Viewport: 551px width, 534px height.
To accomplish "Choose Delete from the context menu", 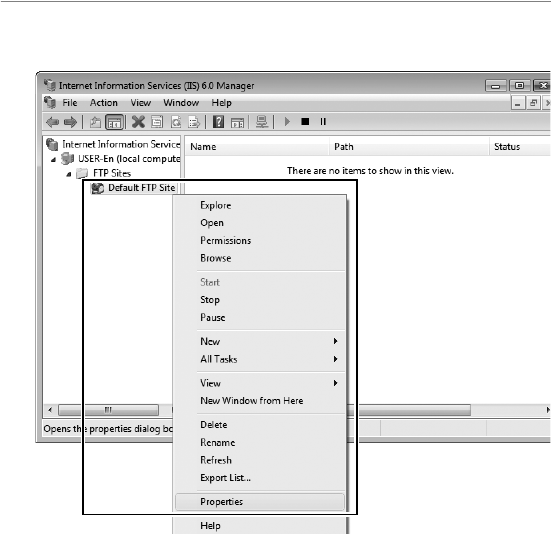I will pos(260,424).
